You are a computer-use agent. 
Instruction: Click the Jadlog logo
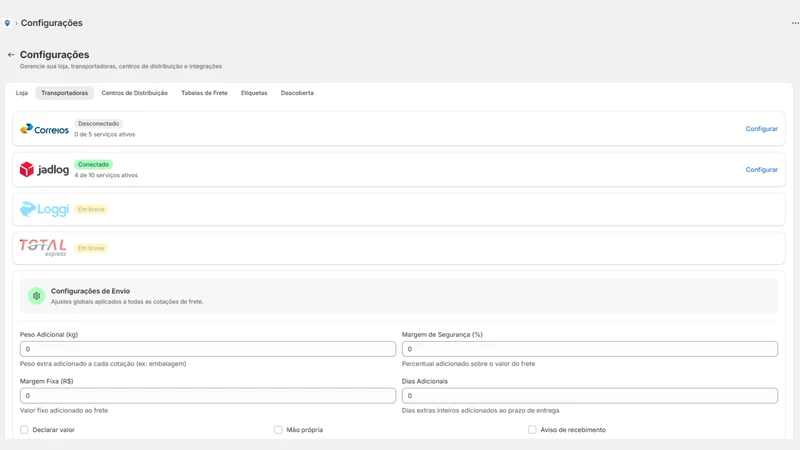pyautogui.click(x=44, y=169)
